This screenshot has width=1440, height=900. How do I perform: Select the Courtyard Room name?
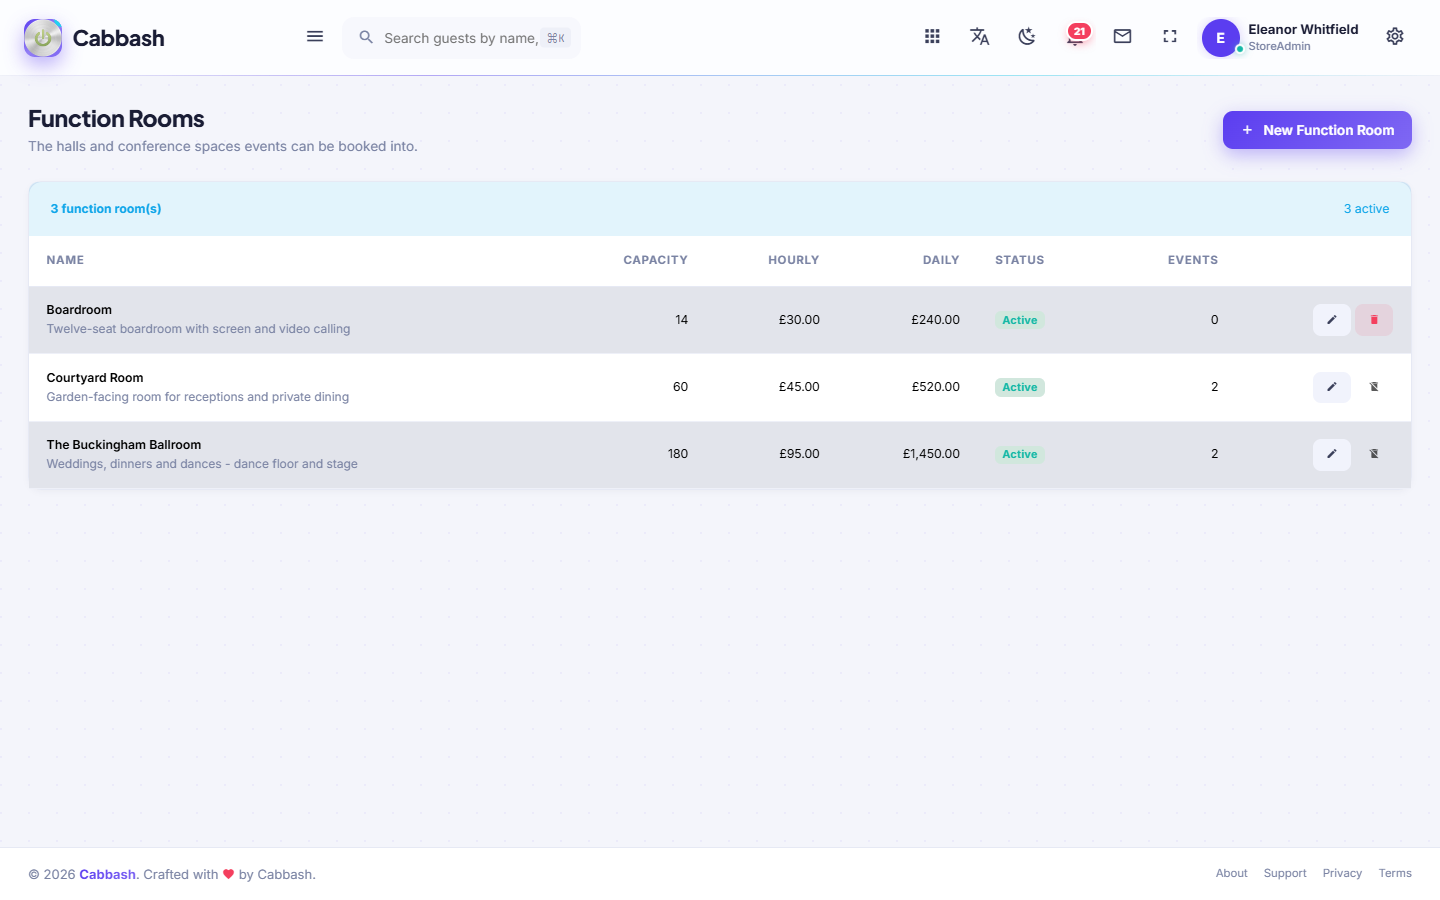point(95,378)
